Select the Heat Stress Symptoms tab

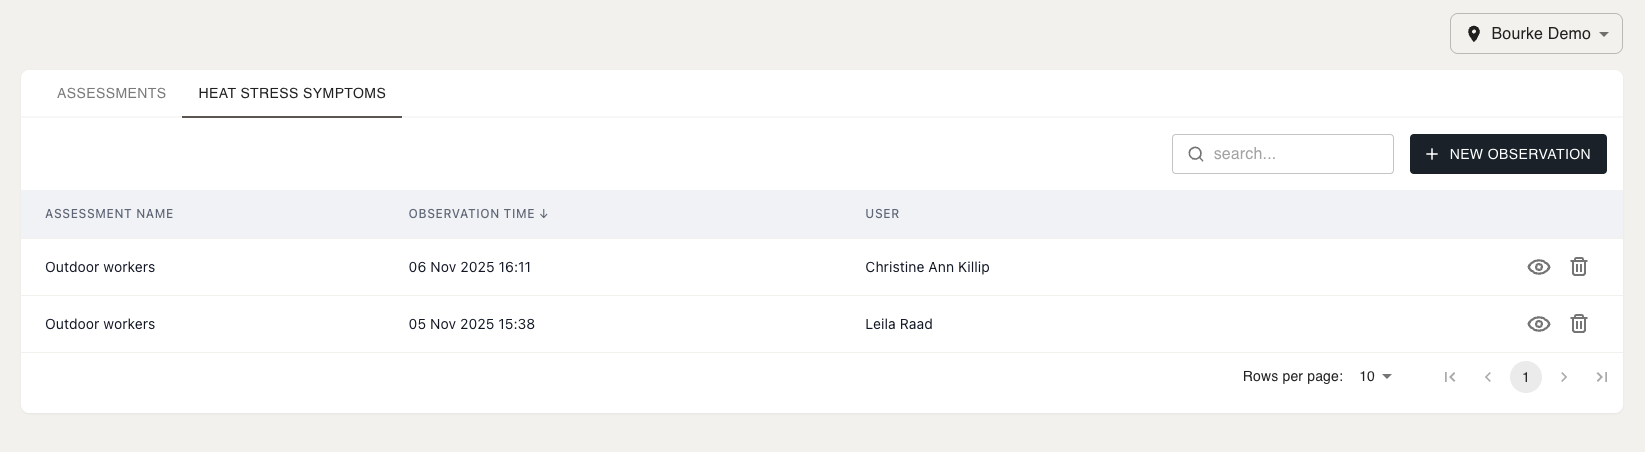(x=292, y=93)
